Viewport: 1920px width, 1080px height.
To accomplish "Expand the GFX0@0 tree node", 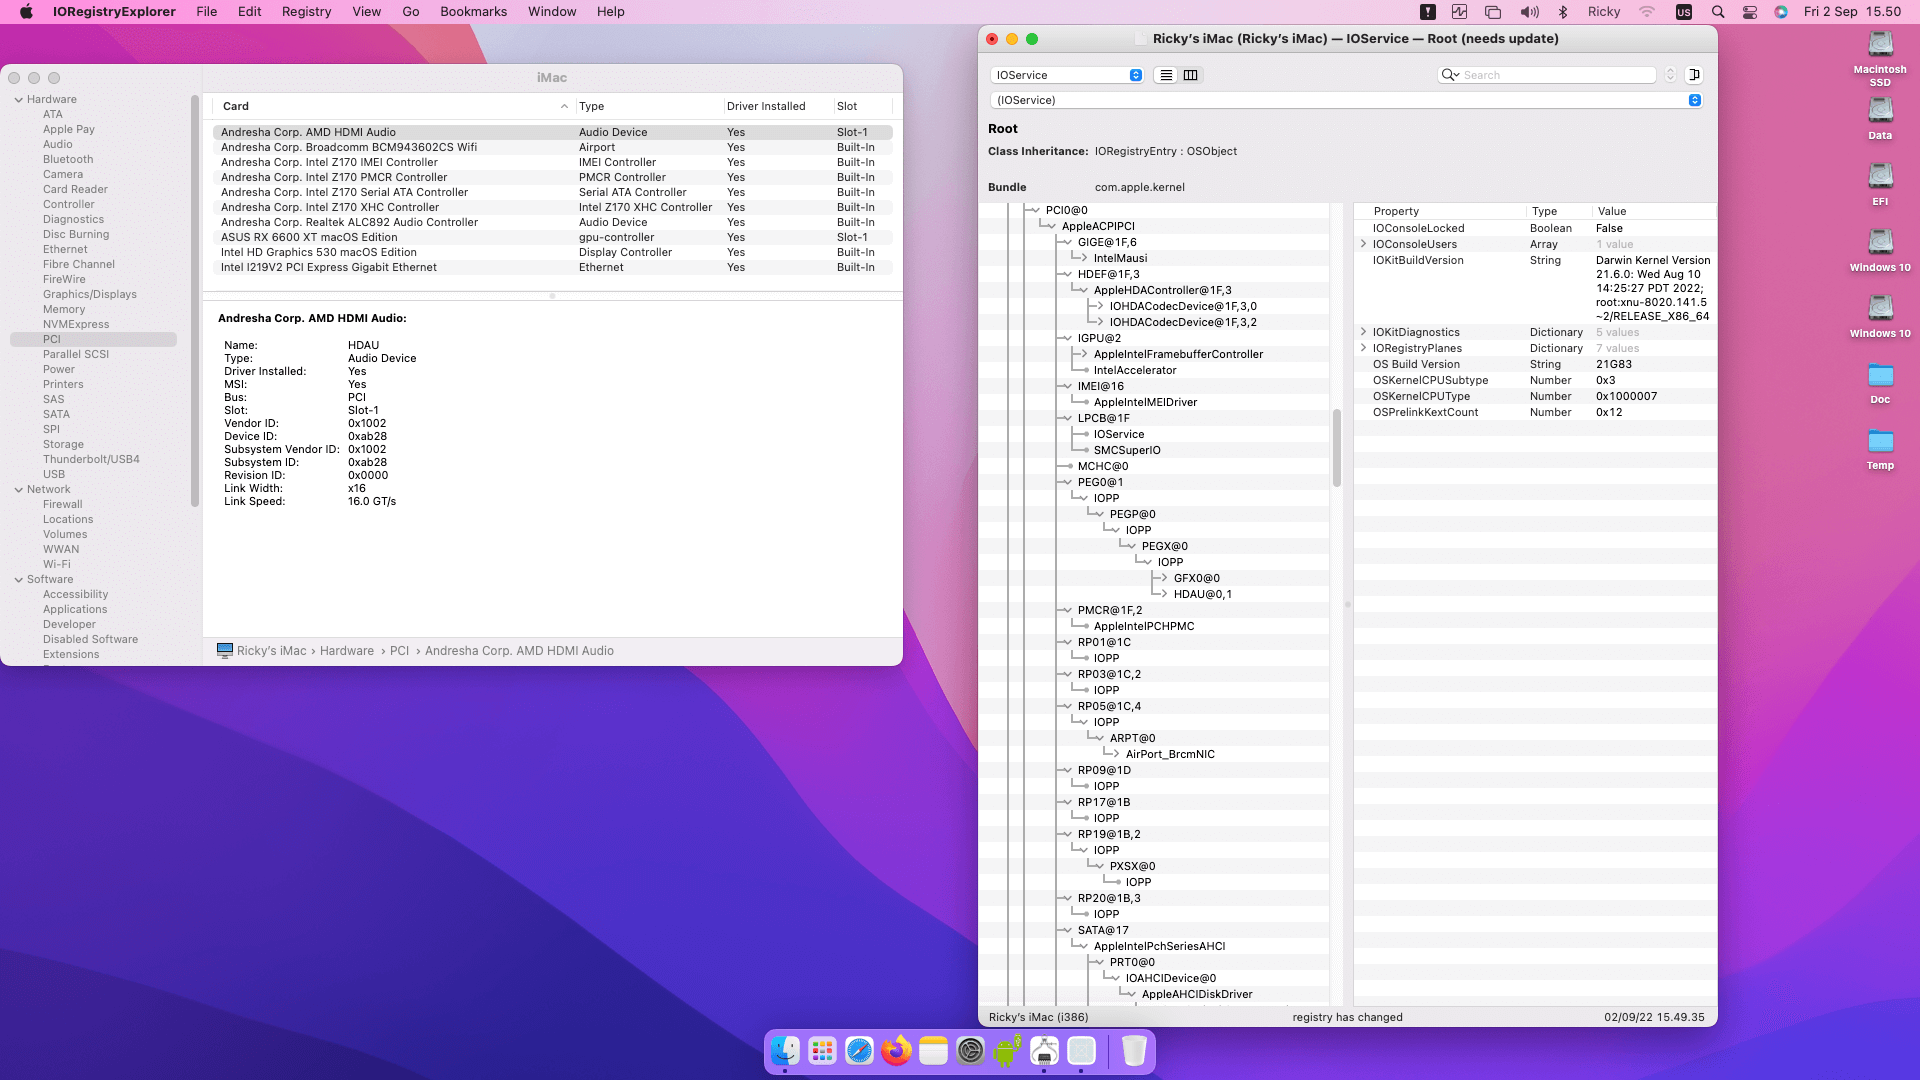I will tap(1165, 578).
